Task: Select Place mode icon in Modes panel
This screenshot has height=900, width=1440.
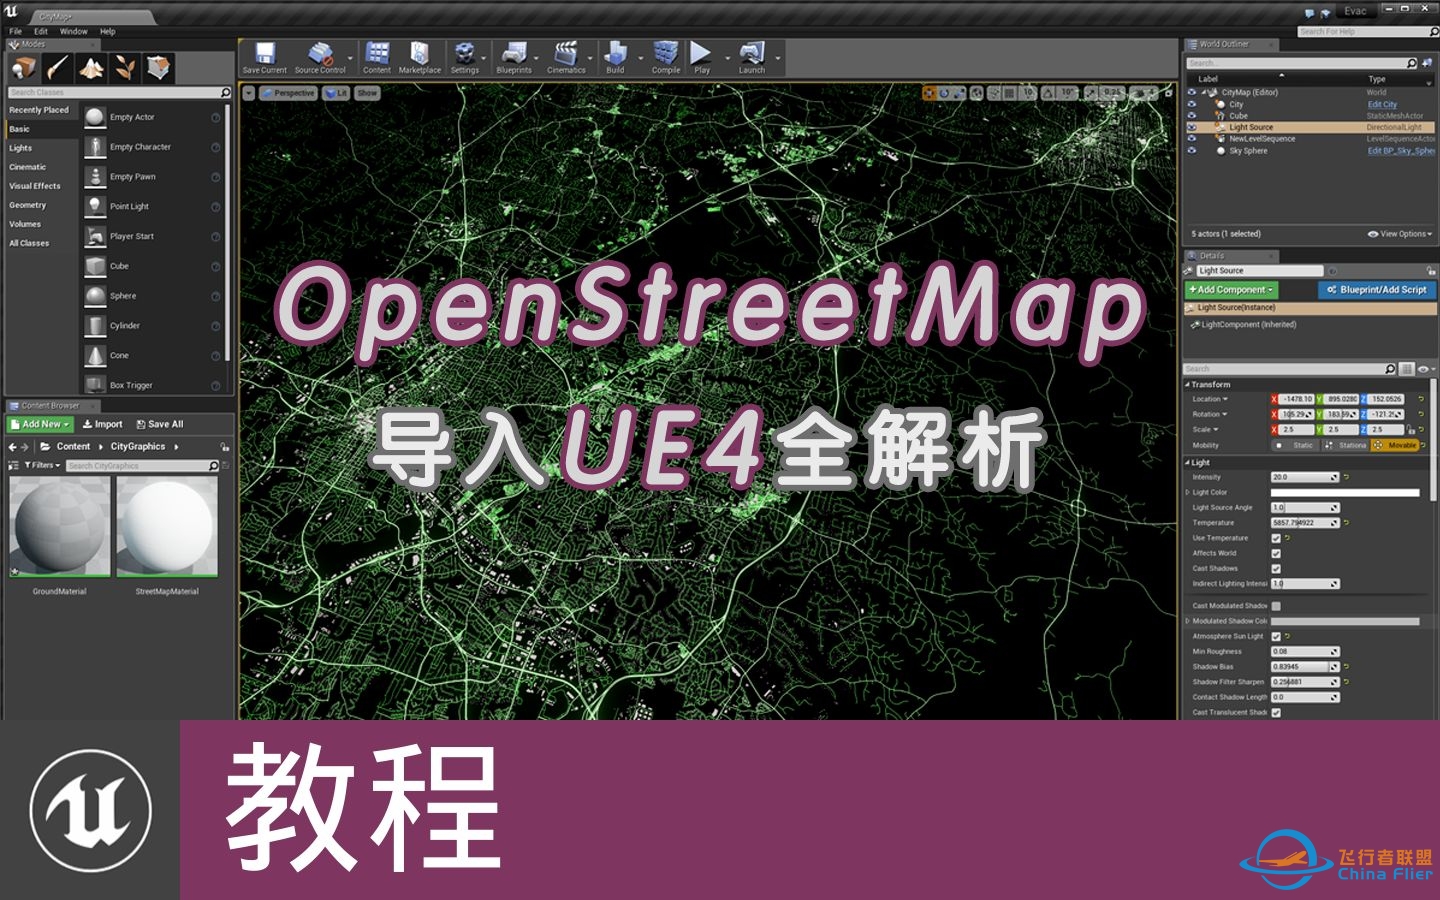Action: [24, 68]
